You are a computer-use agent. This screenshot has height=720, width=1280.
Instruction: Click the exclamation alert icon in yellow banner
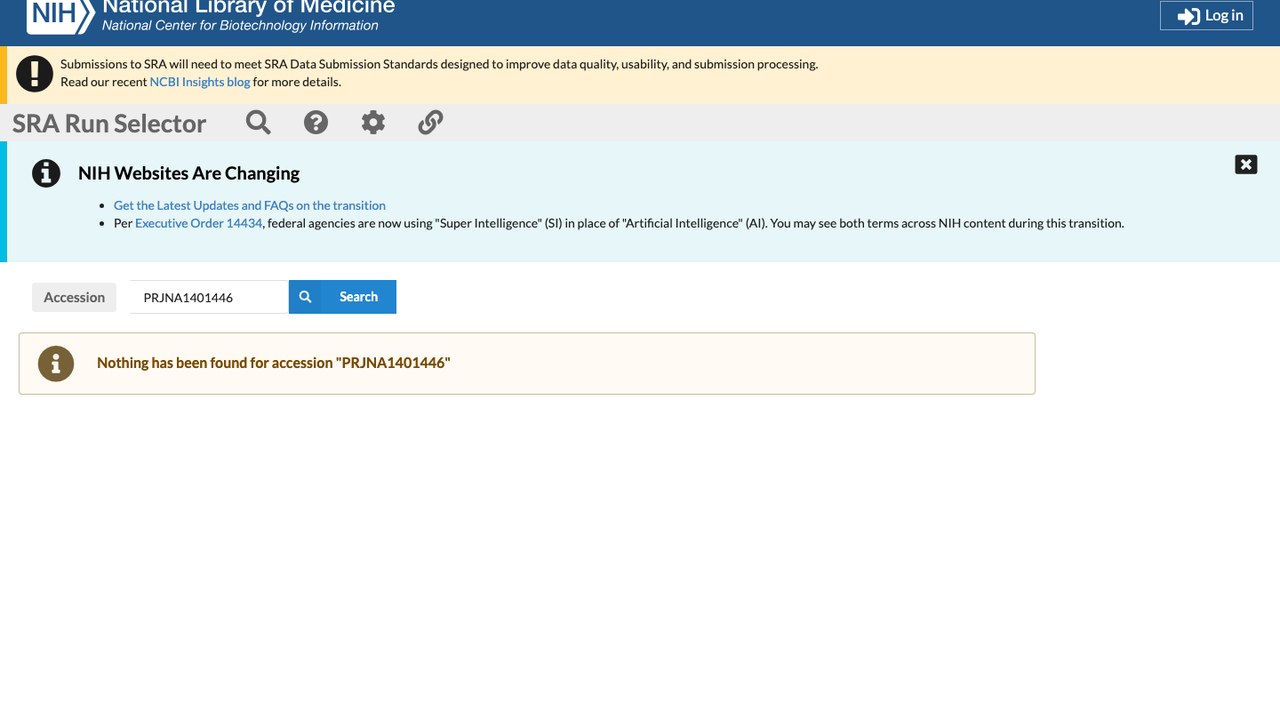pyautogui.click(x=34, y=73)
